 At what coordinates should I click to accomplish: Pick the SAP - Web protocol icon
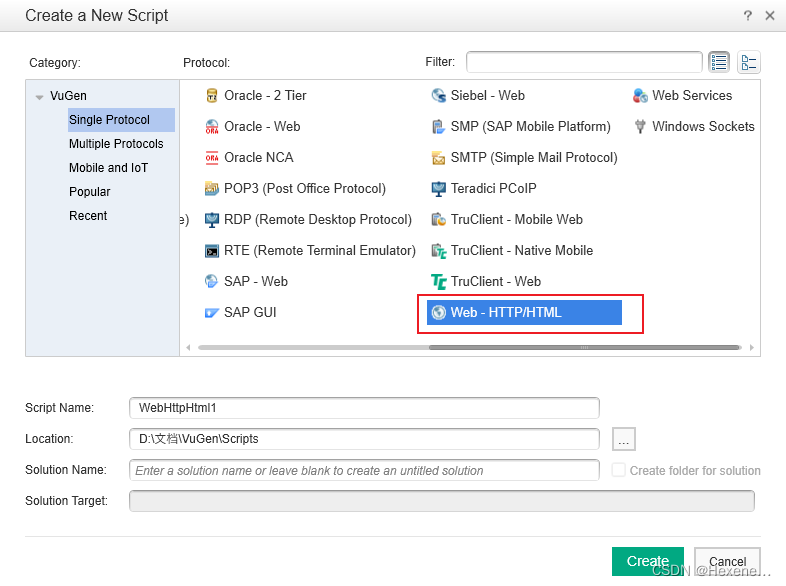click(x=212, y=281)
